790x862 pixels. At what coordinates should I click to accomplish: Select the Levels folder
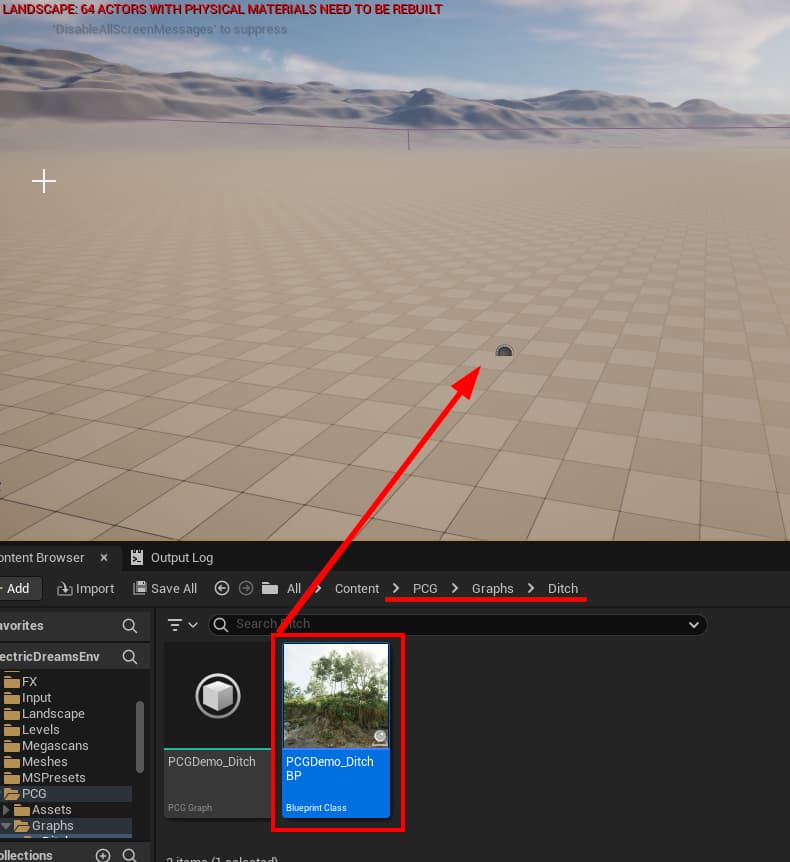click(40, 730)
